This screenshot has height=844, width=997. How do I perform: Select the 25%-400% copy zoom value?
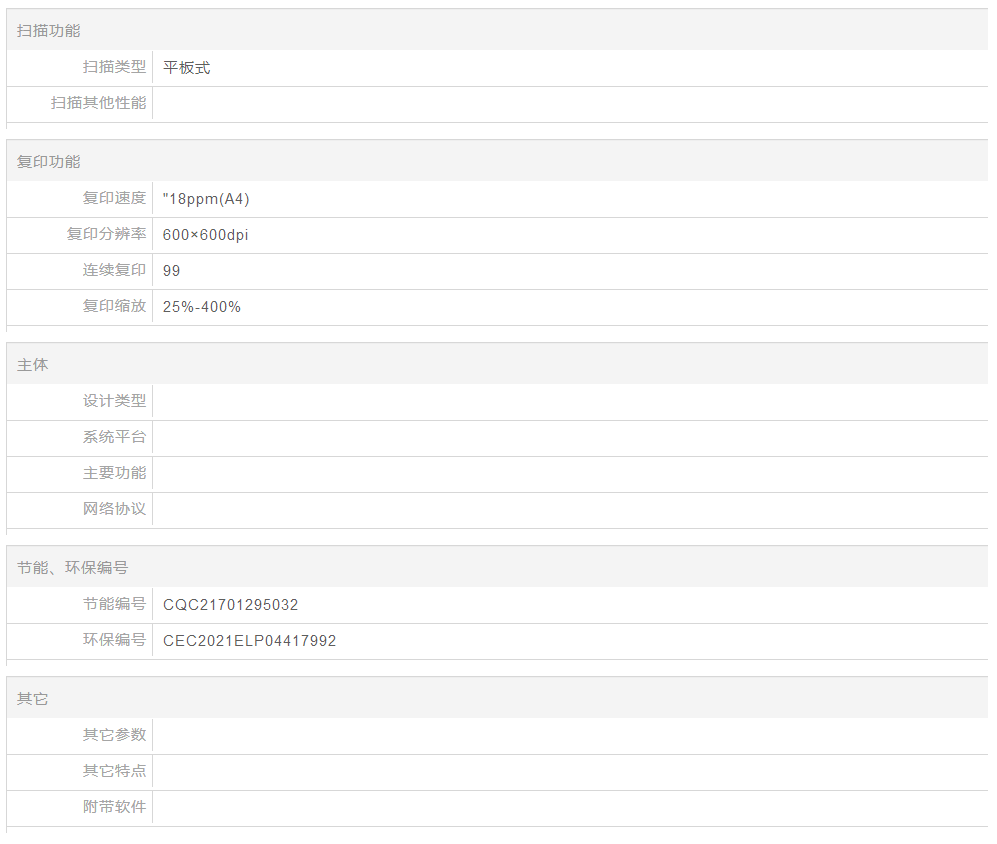point(202,307)
